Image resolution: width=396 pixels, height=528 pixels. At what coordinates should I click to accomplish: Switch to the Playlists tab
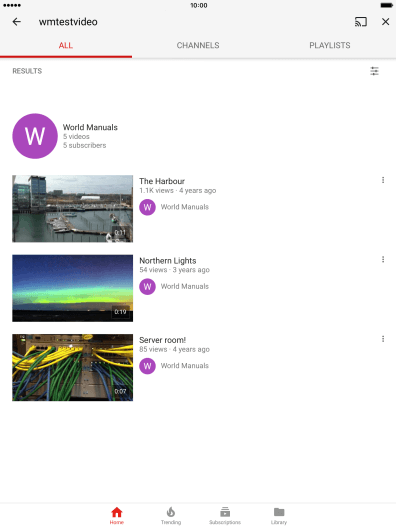coord(330,45)
